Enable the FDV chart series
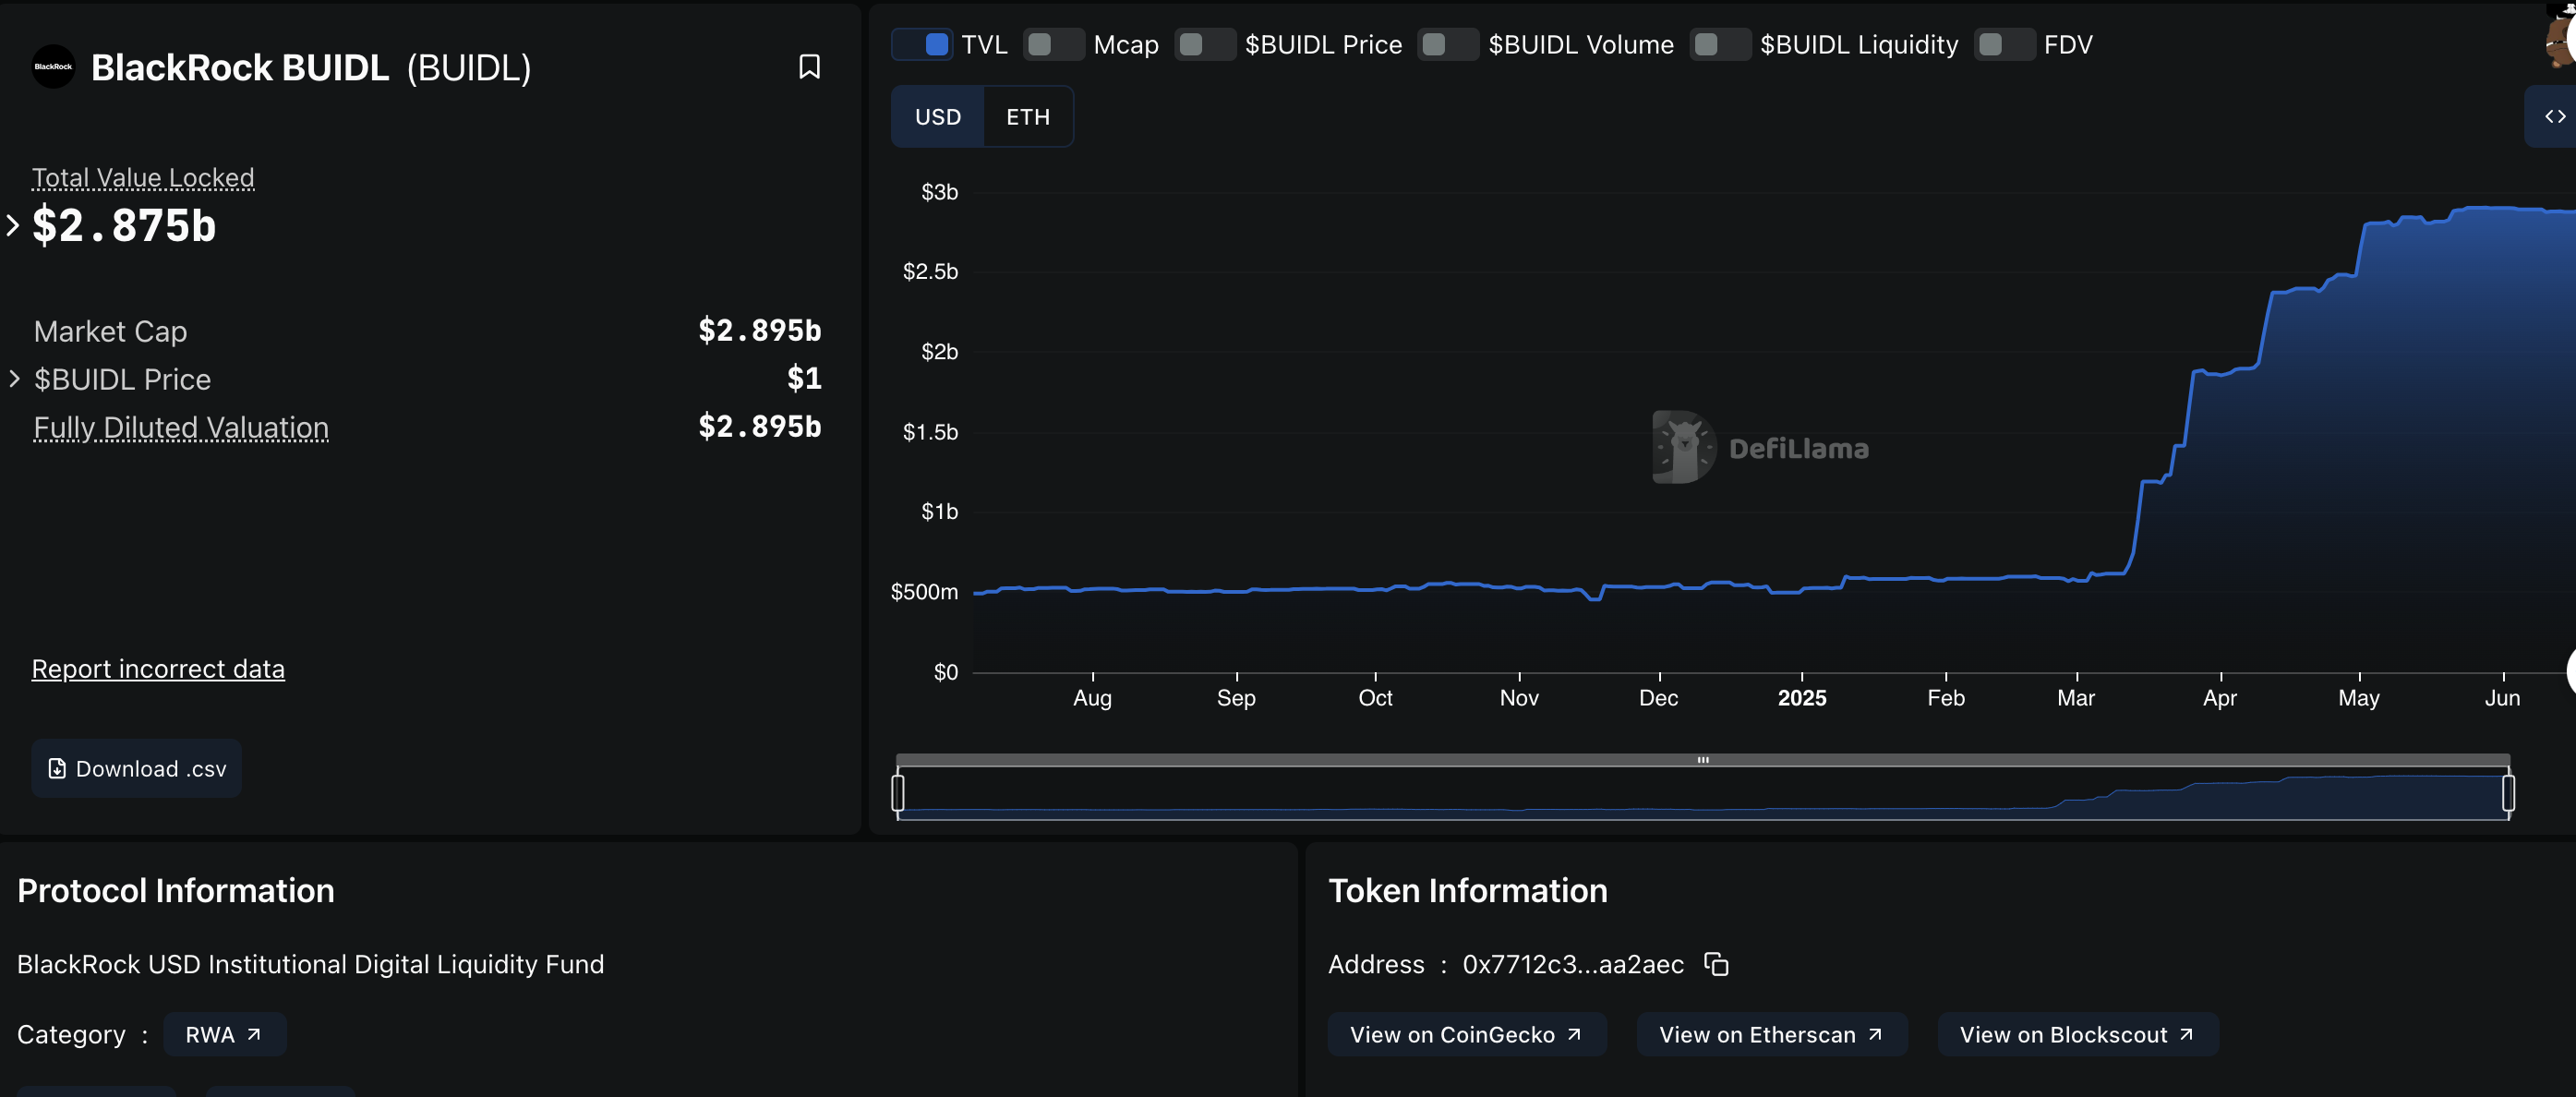Image resolution: width=2576 pixels, height=1097 pixels. tap(2003, 44)
